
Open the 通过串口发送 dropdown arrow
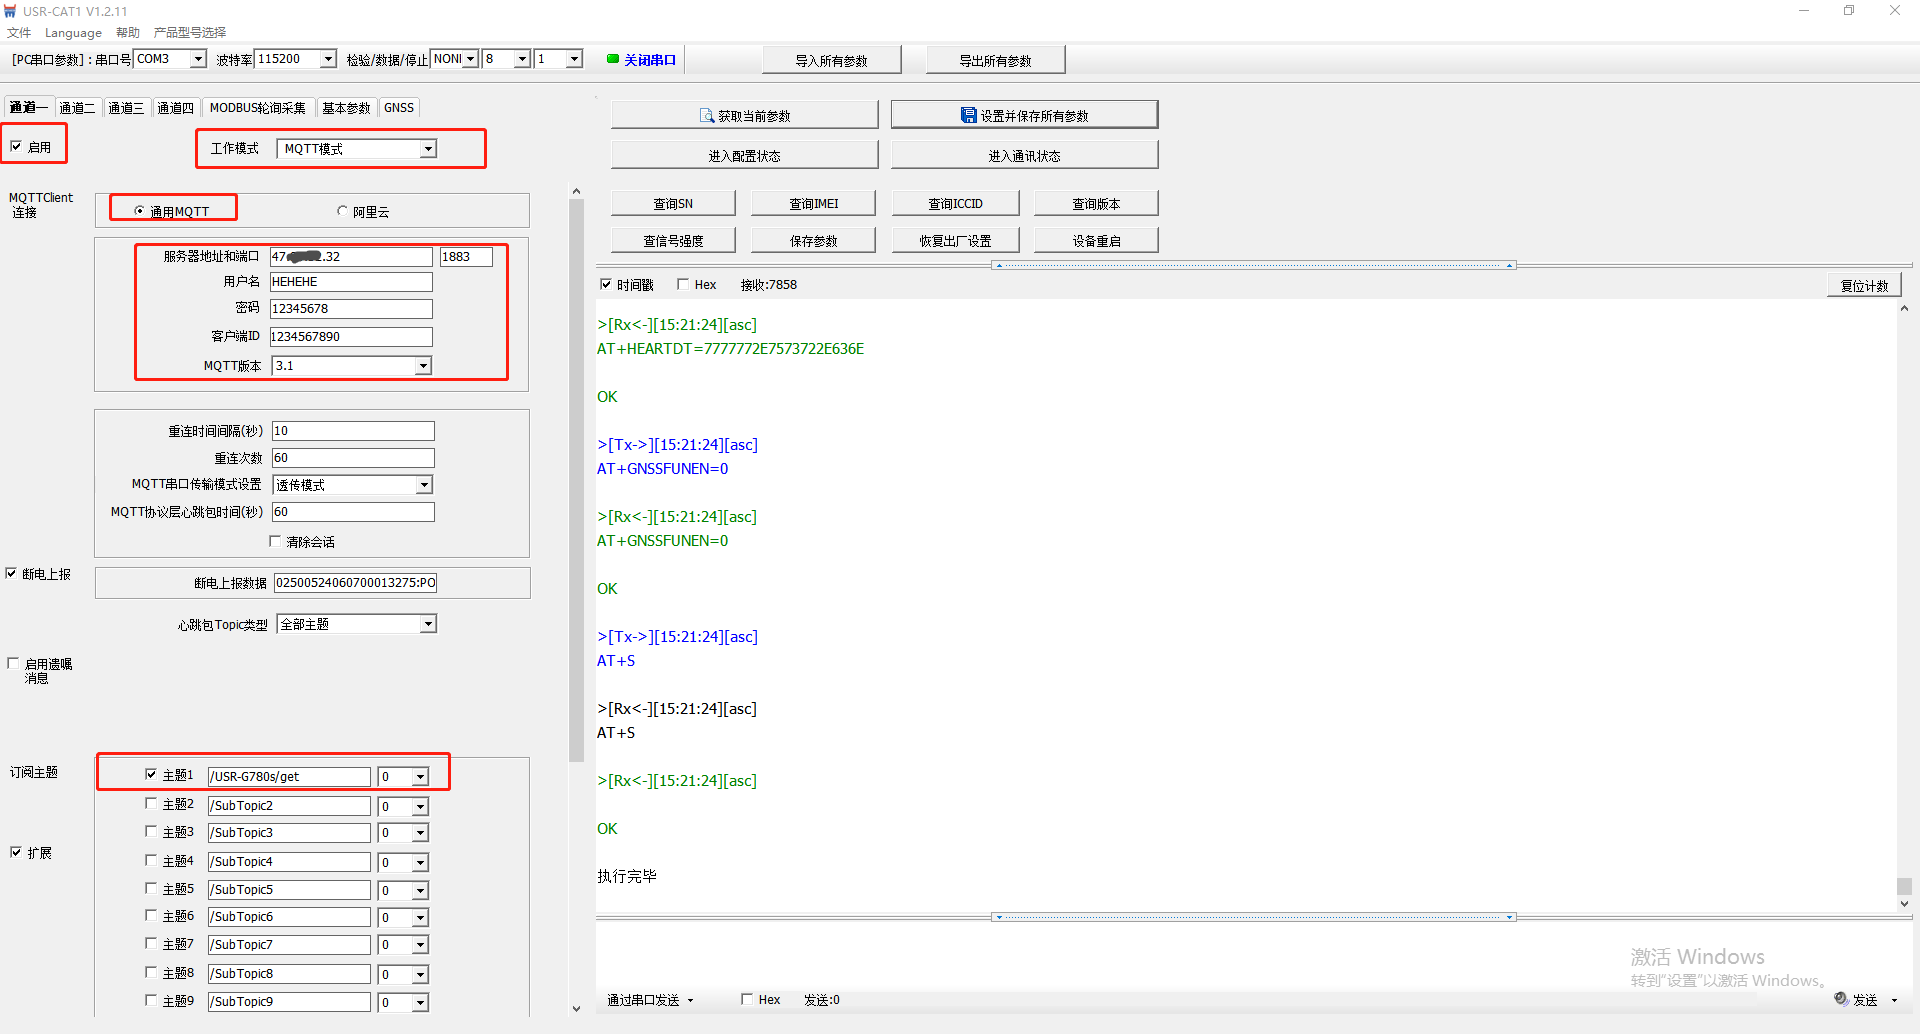coord(690,1000)
